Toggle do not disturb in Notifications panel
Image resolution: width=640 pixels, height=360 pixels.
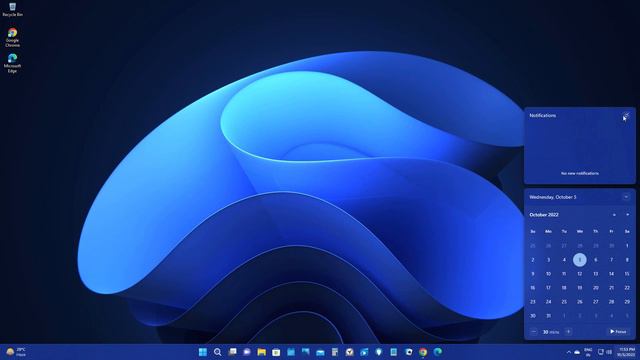click(x=626, y=116)
